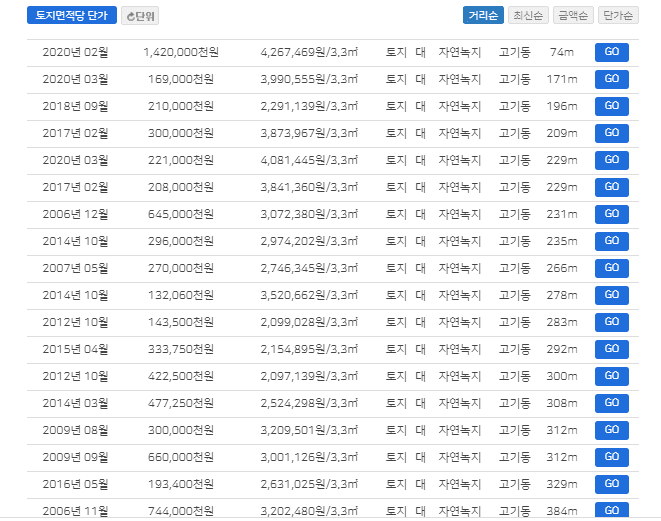The width and height of the screenshot is (661, 521).
Task: Open GO for the 329m row
Action: pos(612,484)
